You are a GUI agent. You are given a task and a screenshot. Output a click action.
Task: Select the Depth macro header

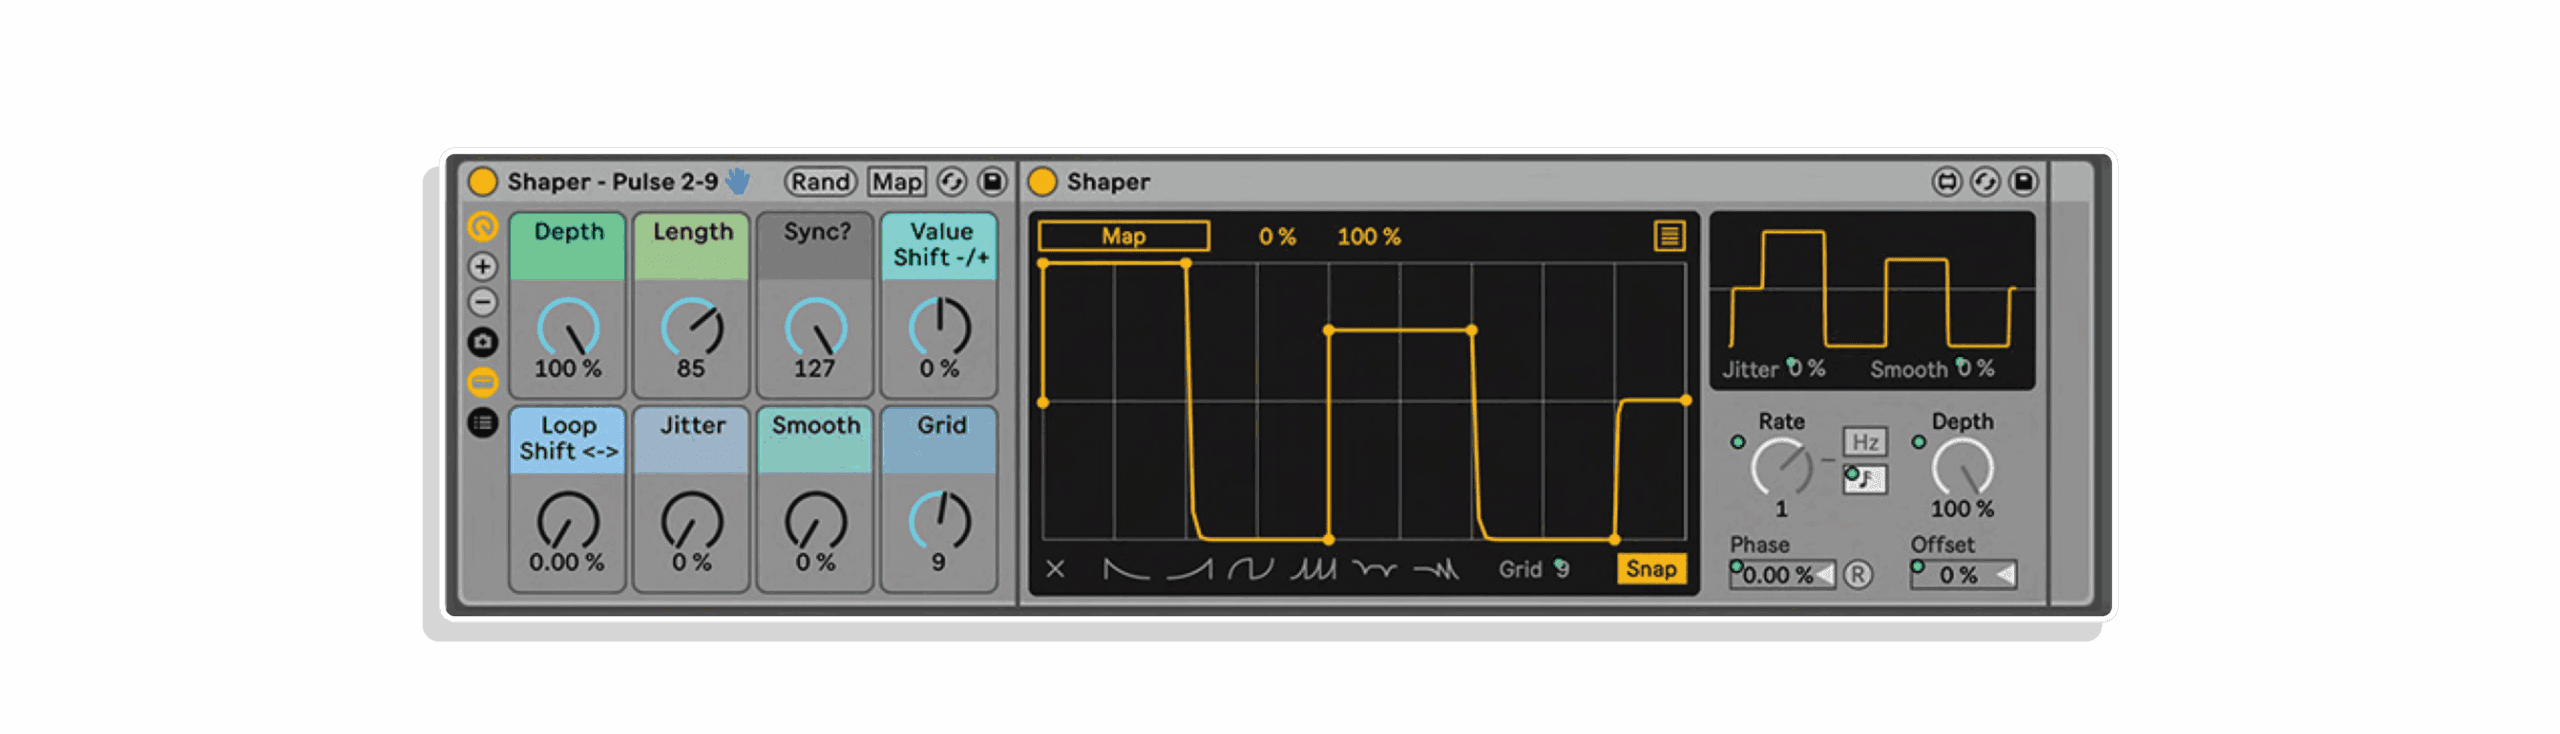pos(568,245)
